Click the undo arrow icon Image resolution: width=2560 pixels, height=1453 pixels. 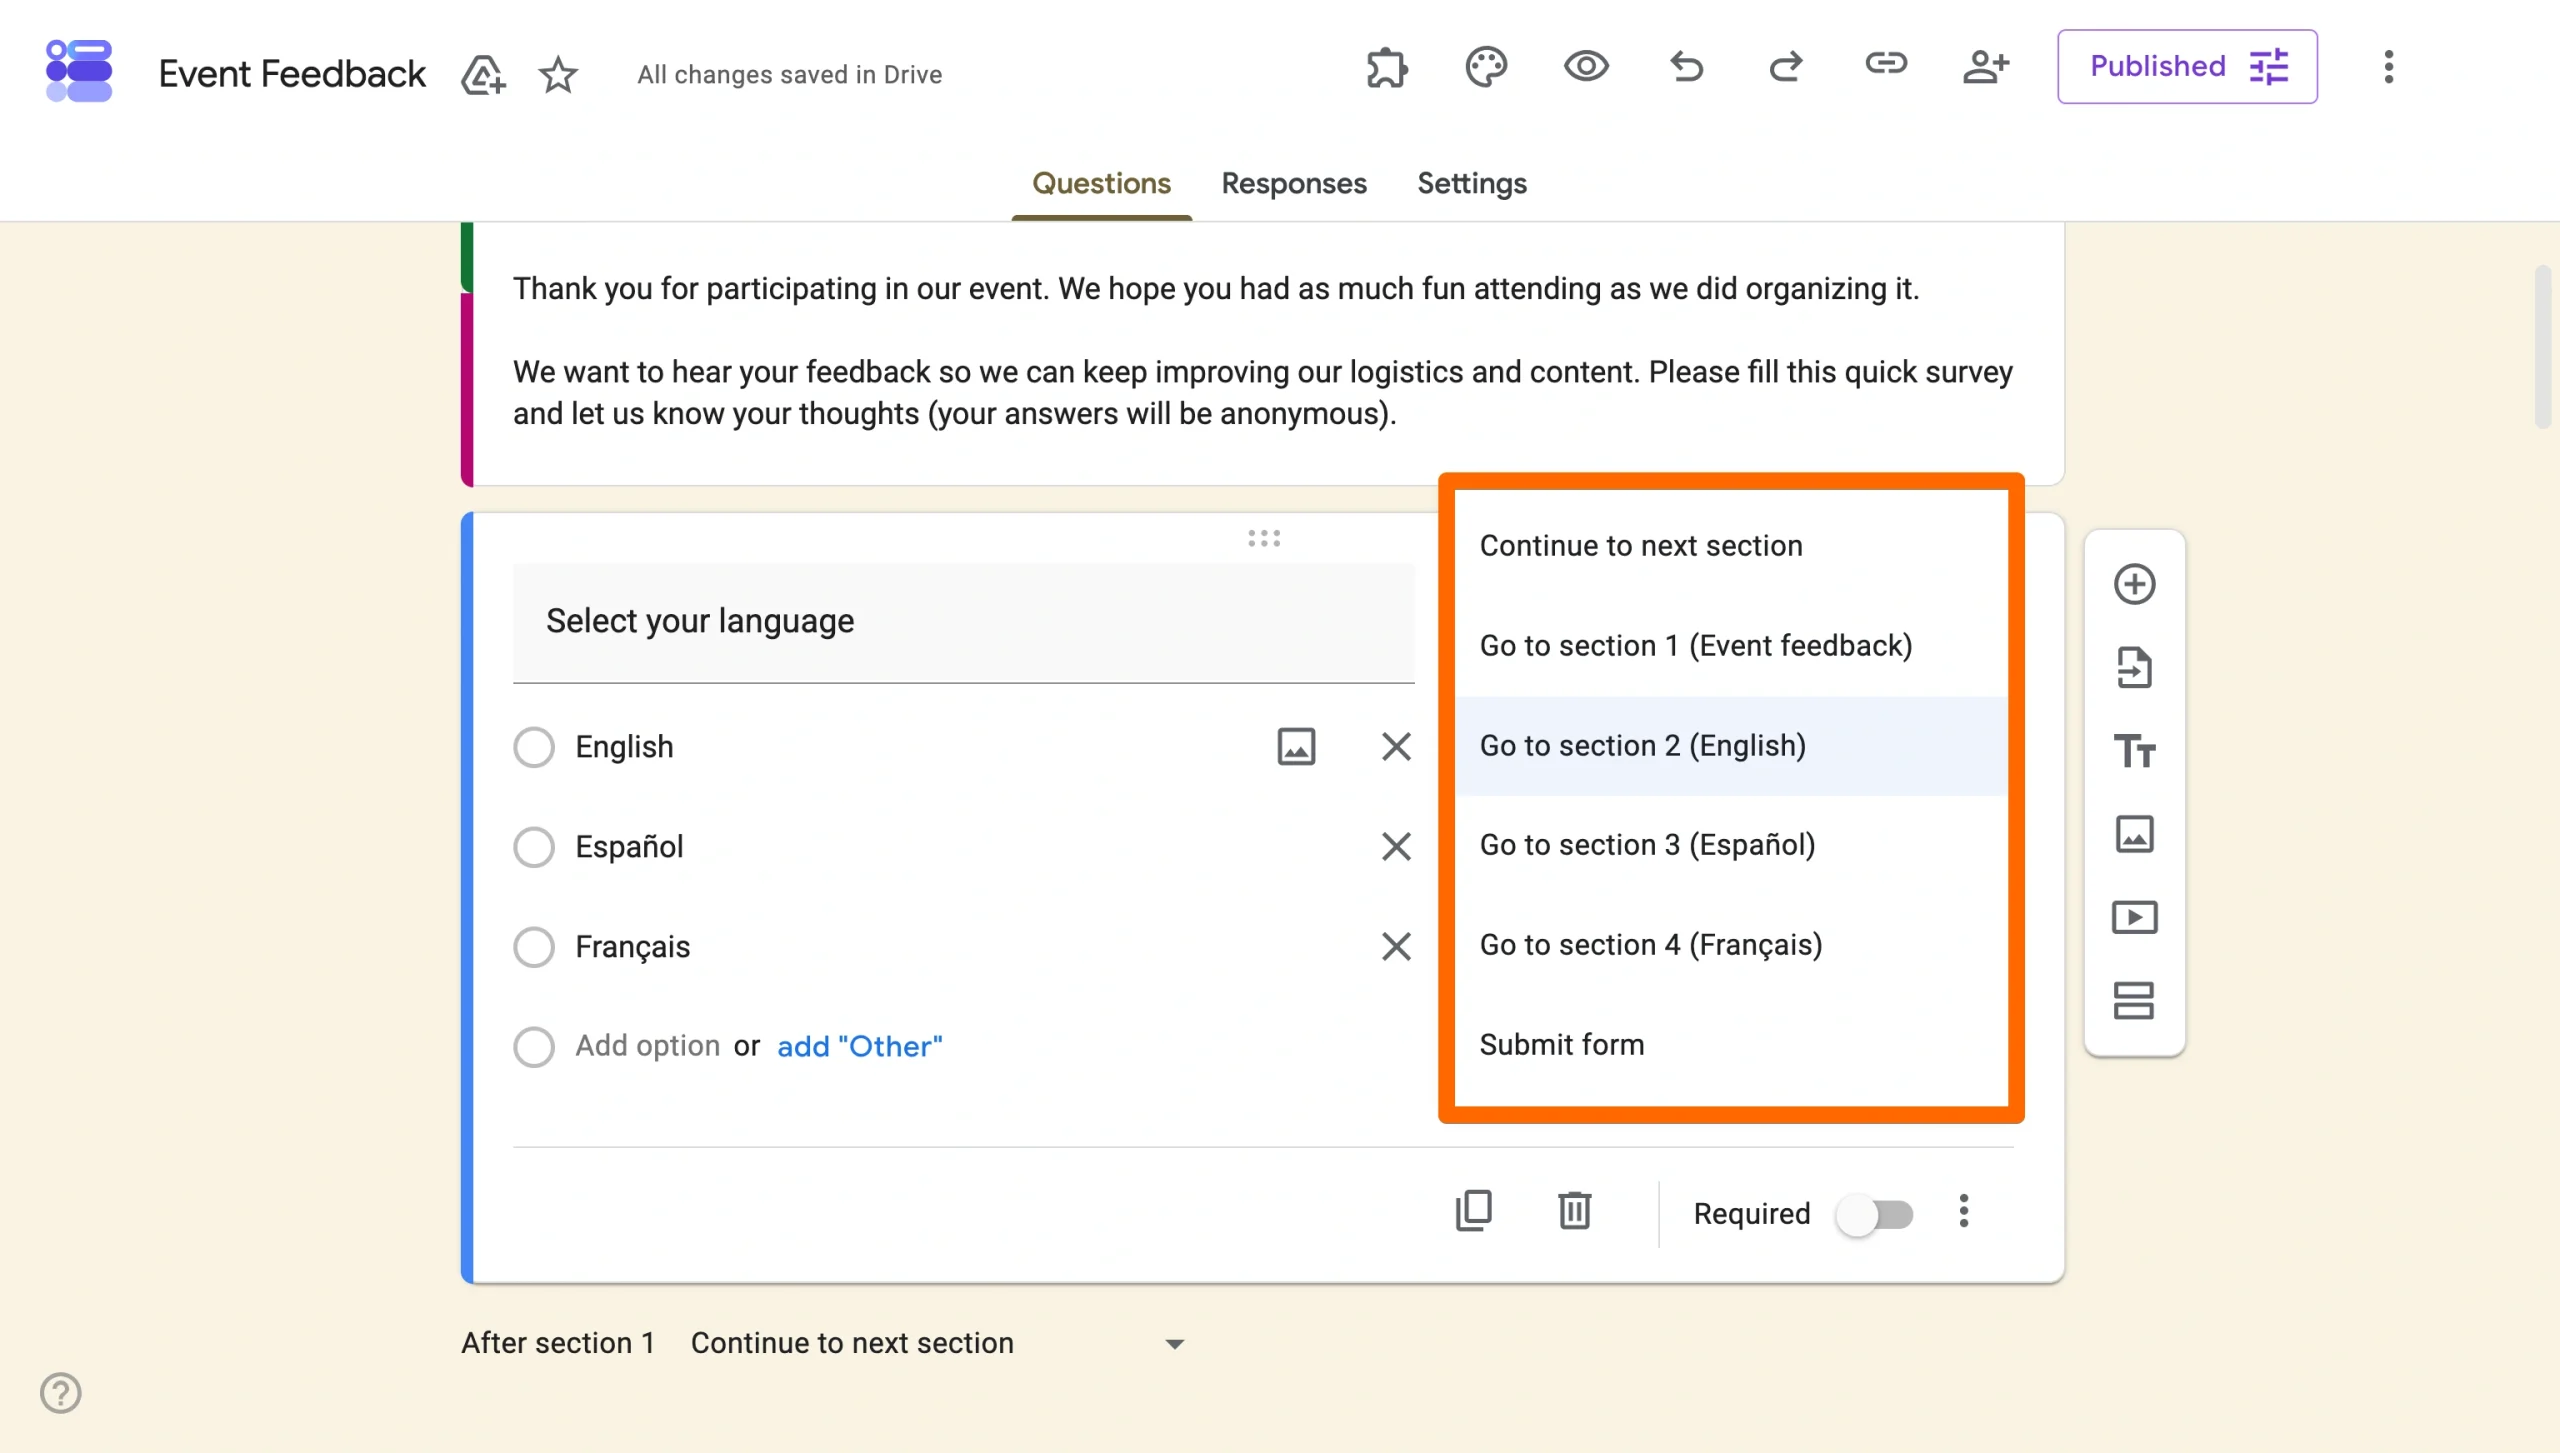click(1686, 67)
